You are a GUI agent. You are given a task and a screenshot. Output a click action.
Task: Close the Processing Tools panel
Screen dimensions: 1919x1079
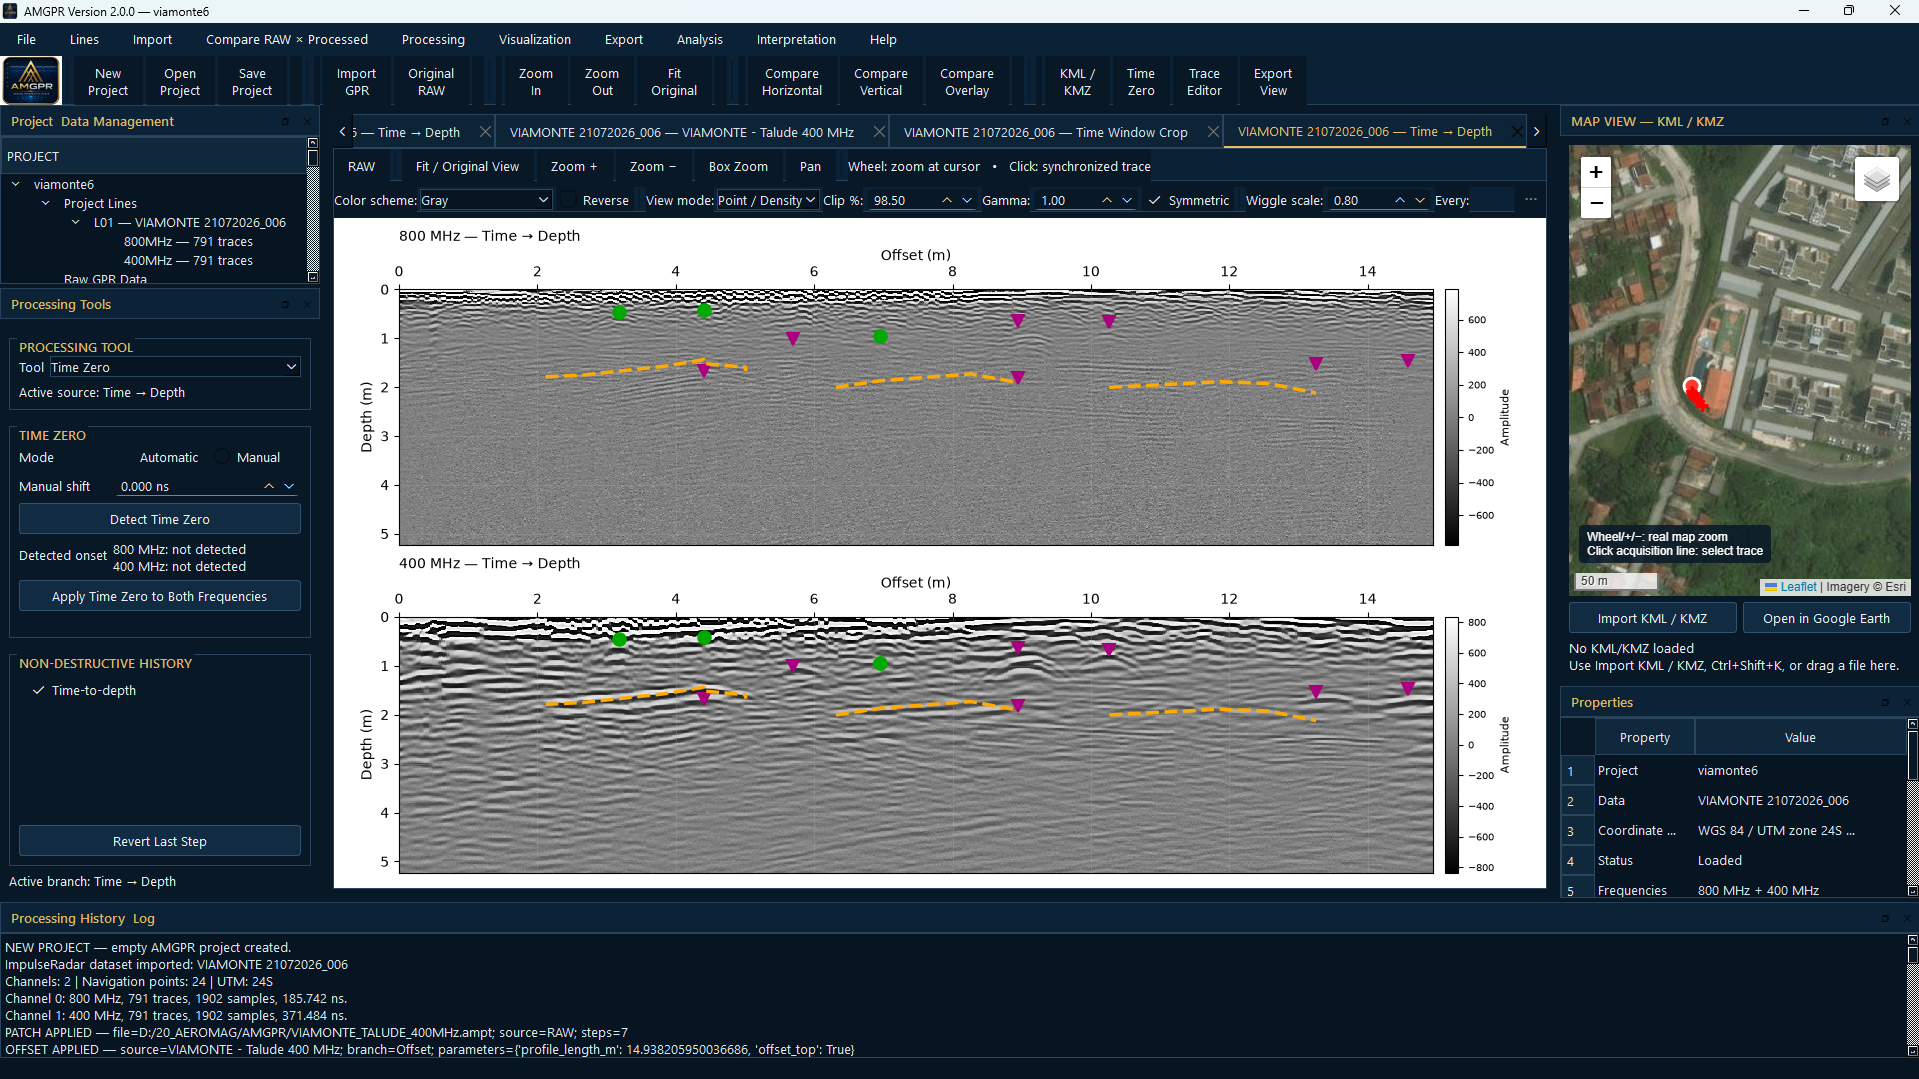[x=307, y=304]
